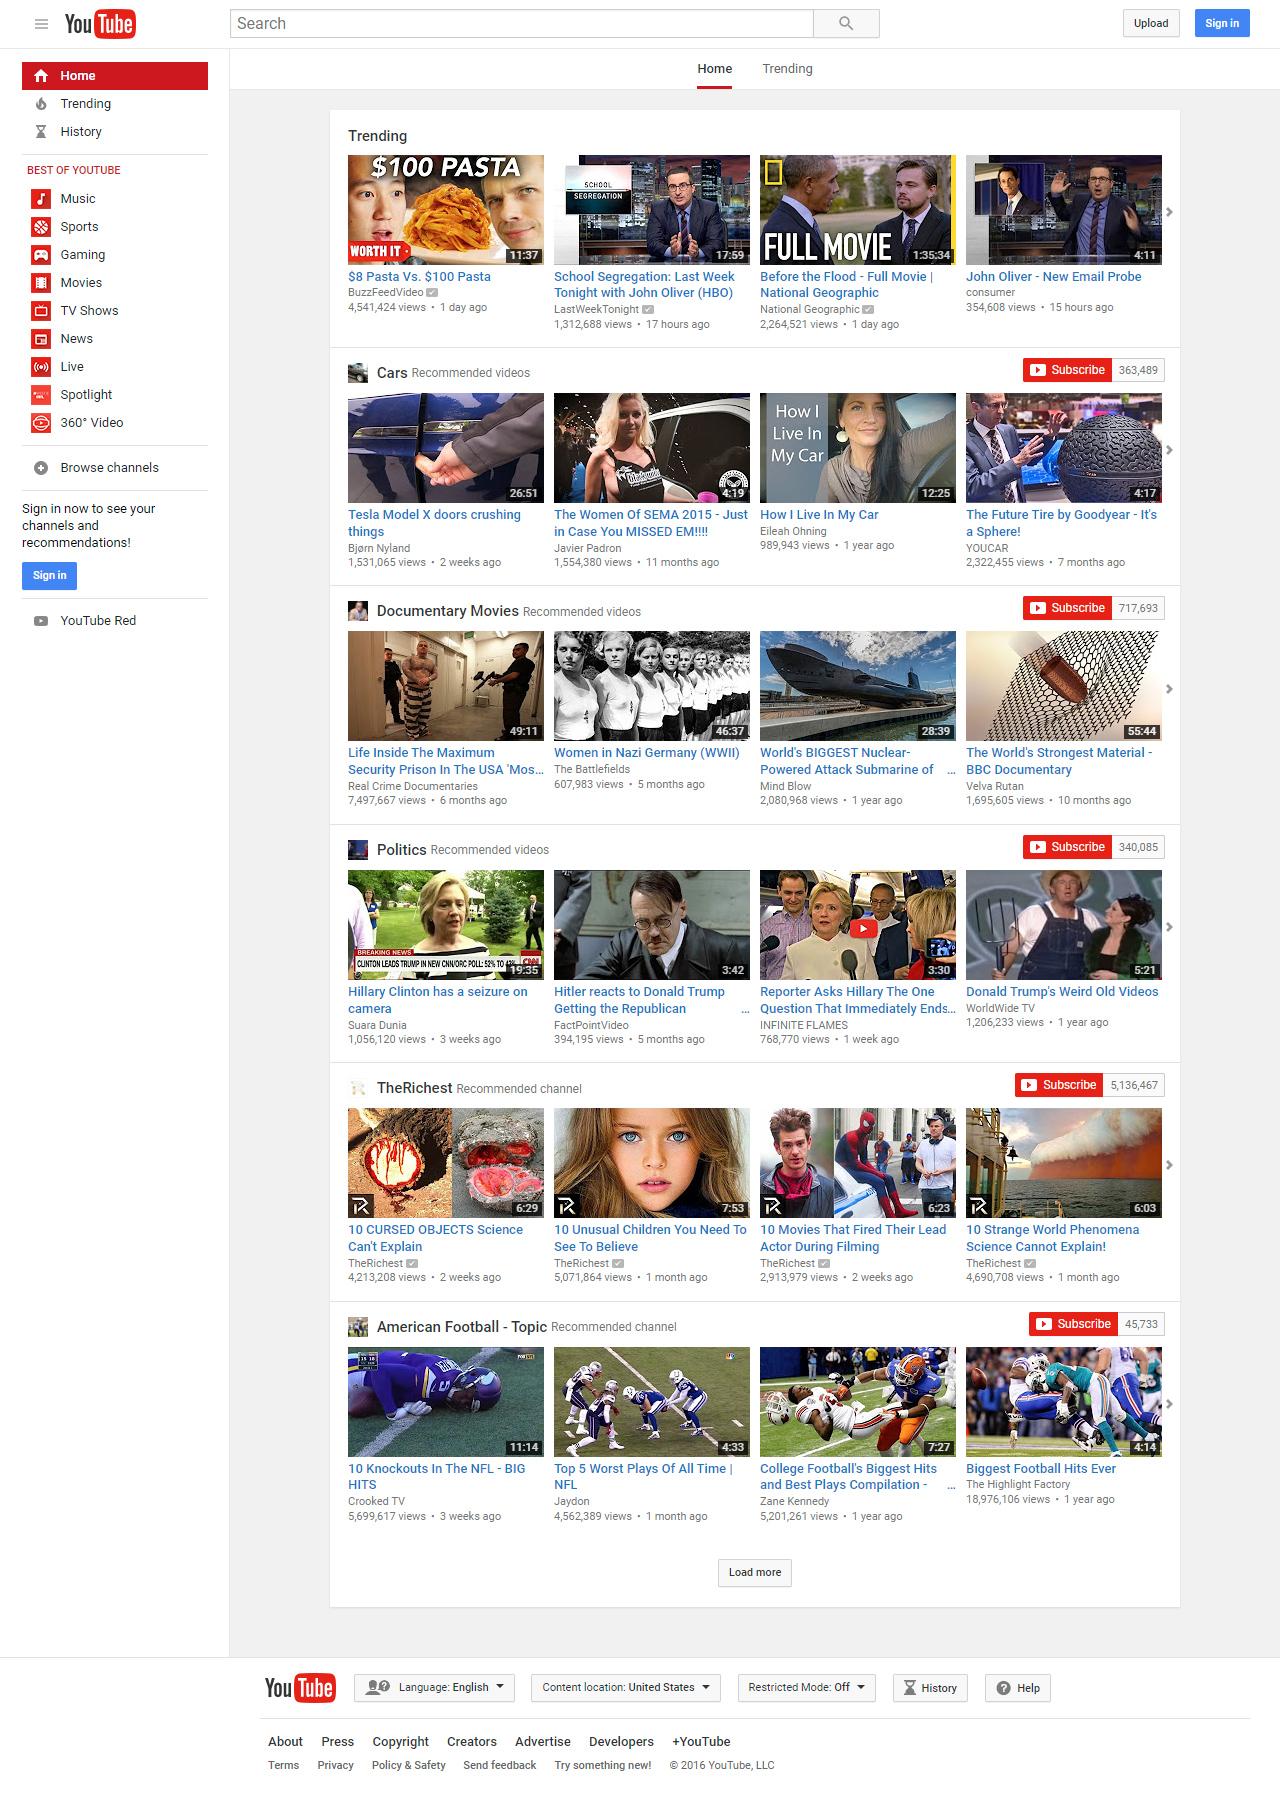Subscribe to the Politics channel
Viewport: 1280px width, 1803px height.
click(x=1067, y=847)
